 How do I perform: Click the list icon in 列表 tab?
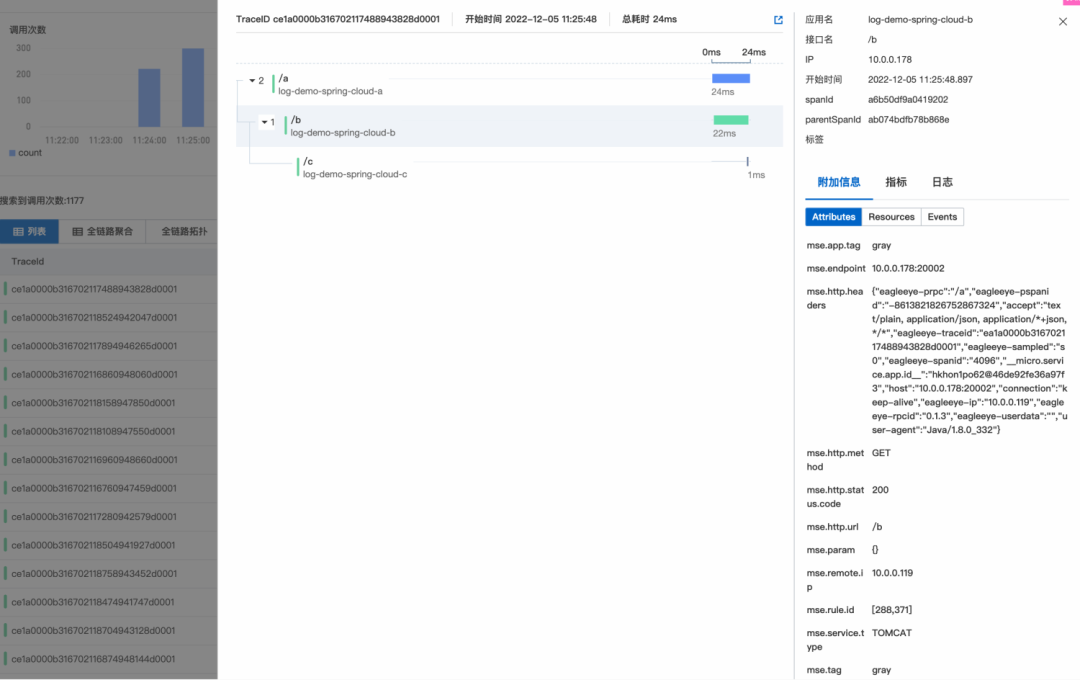tap(19, 232)
